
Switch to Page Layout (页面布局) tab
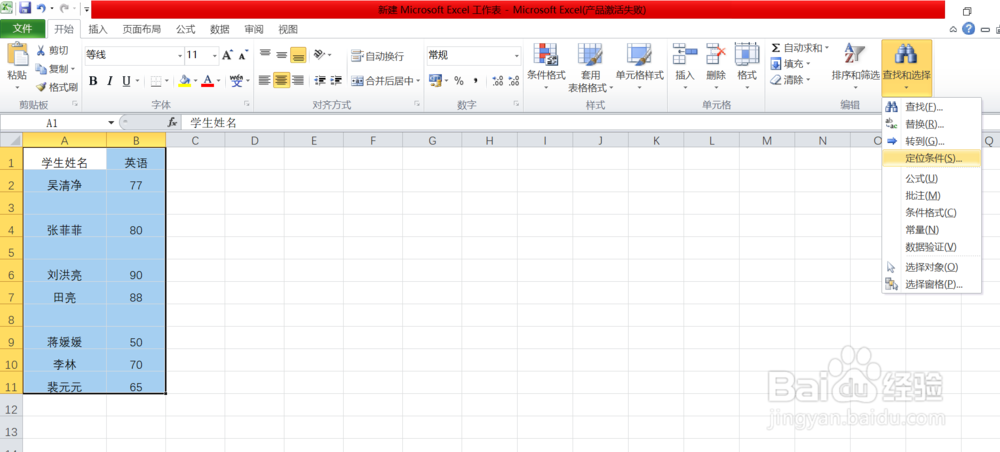coord(142,29)
